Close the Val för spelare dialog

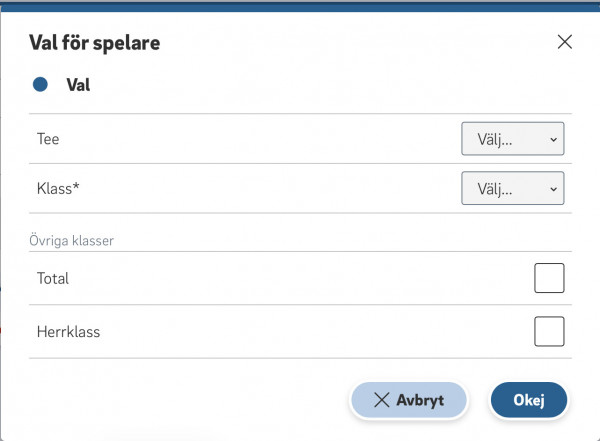(564, 42)
